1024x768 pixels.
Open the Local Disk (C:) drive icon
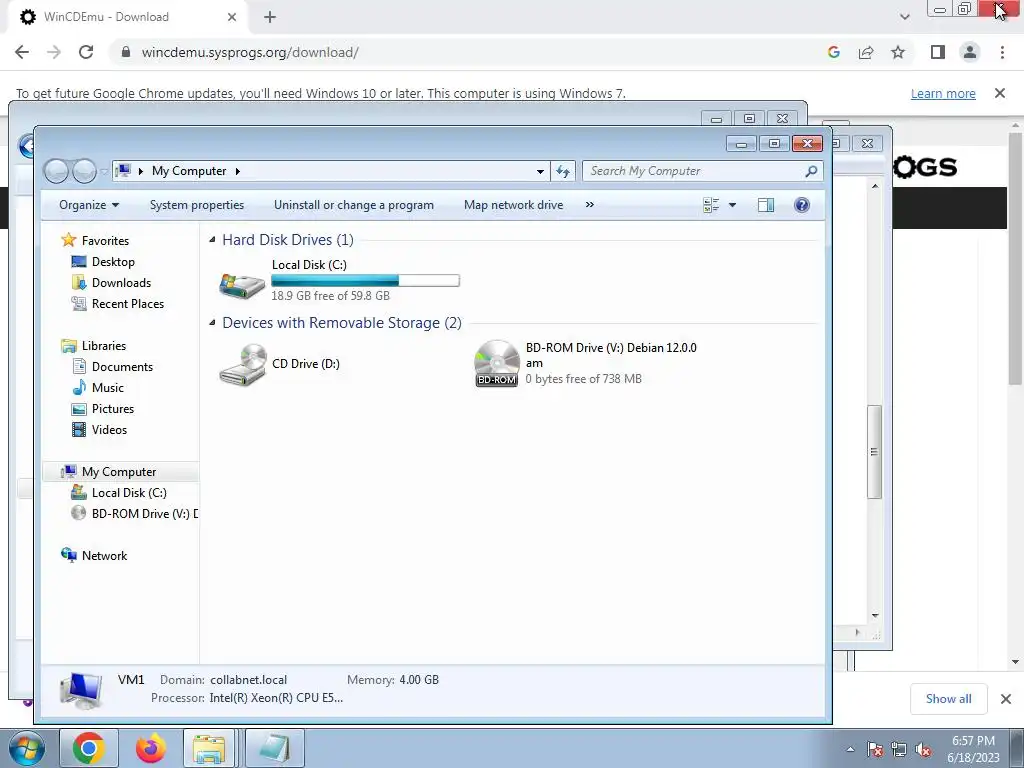(242, 285)
